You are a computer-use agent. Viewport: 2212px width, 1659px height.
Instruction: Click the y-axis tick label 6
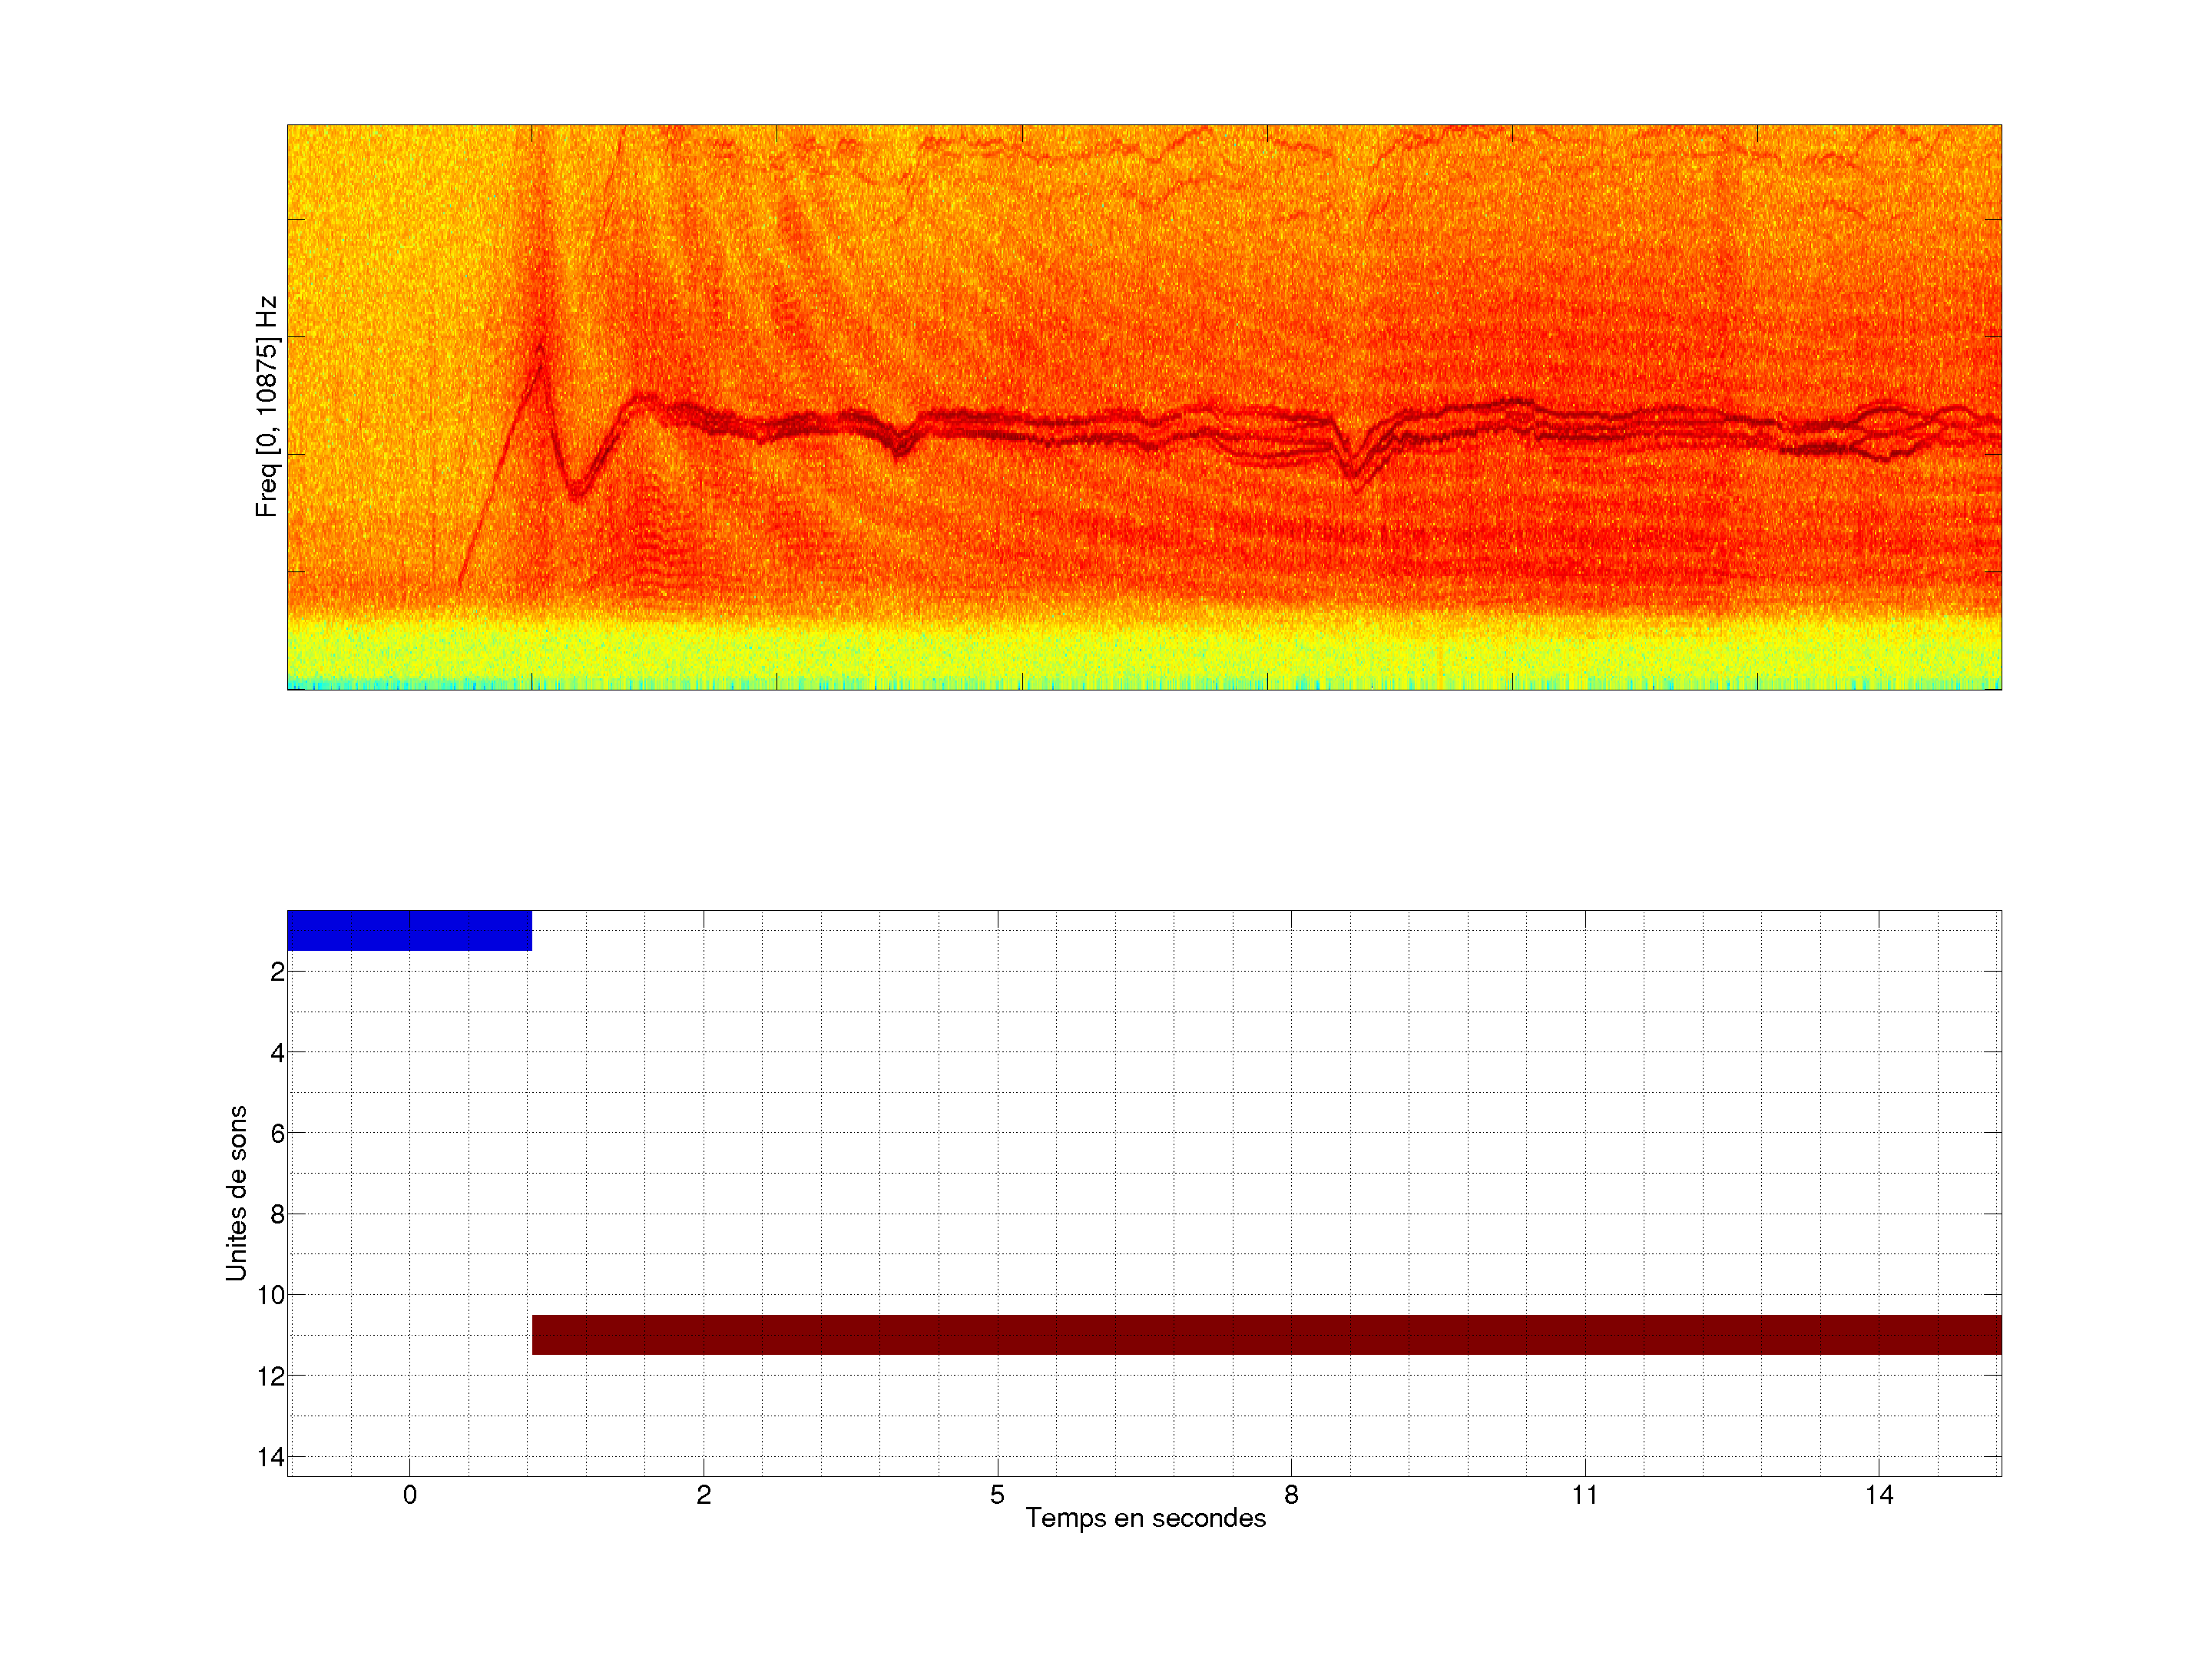click(277, 1134)
